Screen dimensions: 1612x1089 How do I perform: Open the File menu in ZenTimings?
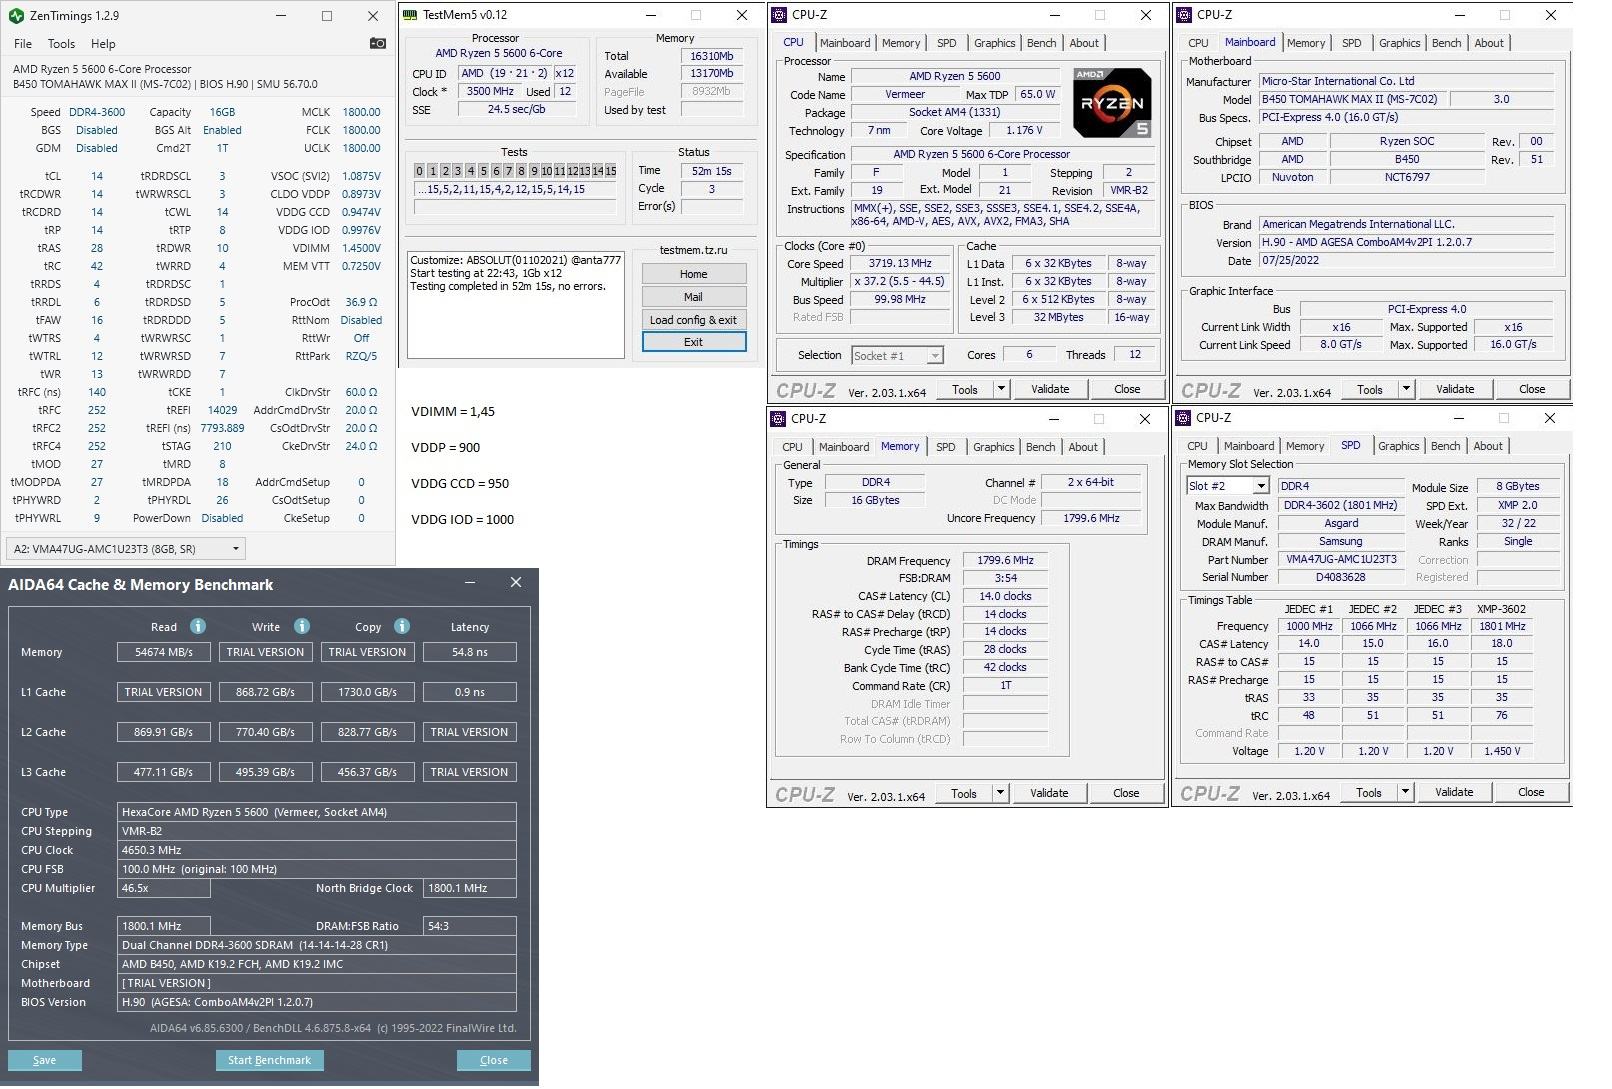point(23,44)
